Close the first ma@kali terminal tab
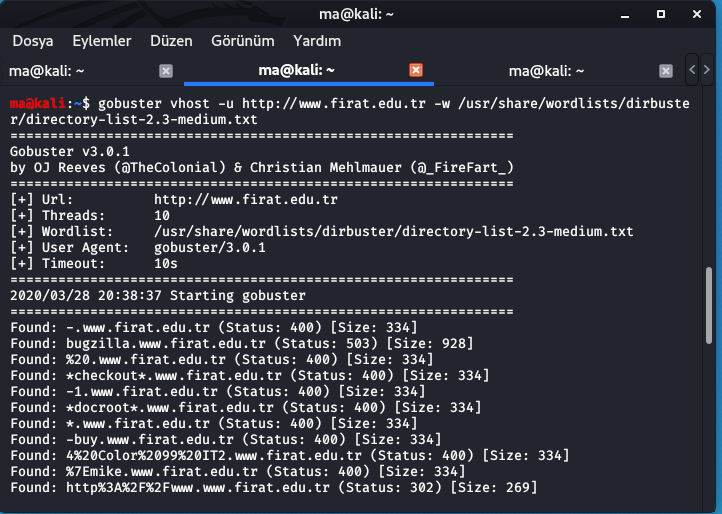The image size is (722, 514). 166,71
